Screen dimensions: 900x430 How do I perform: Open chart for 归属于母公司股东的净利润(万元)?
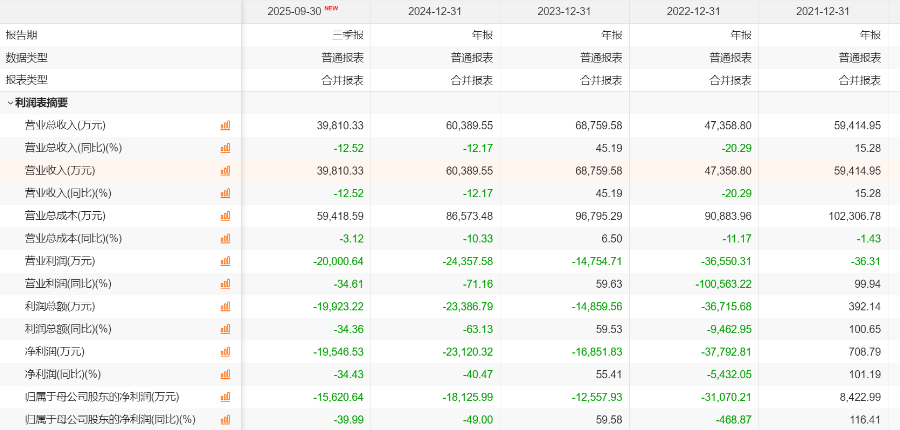(225, 396)
